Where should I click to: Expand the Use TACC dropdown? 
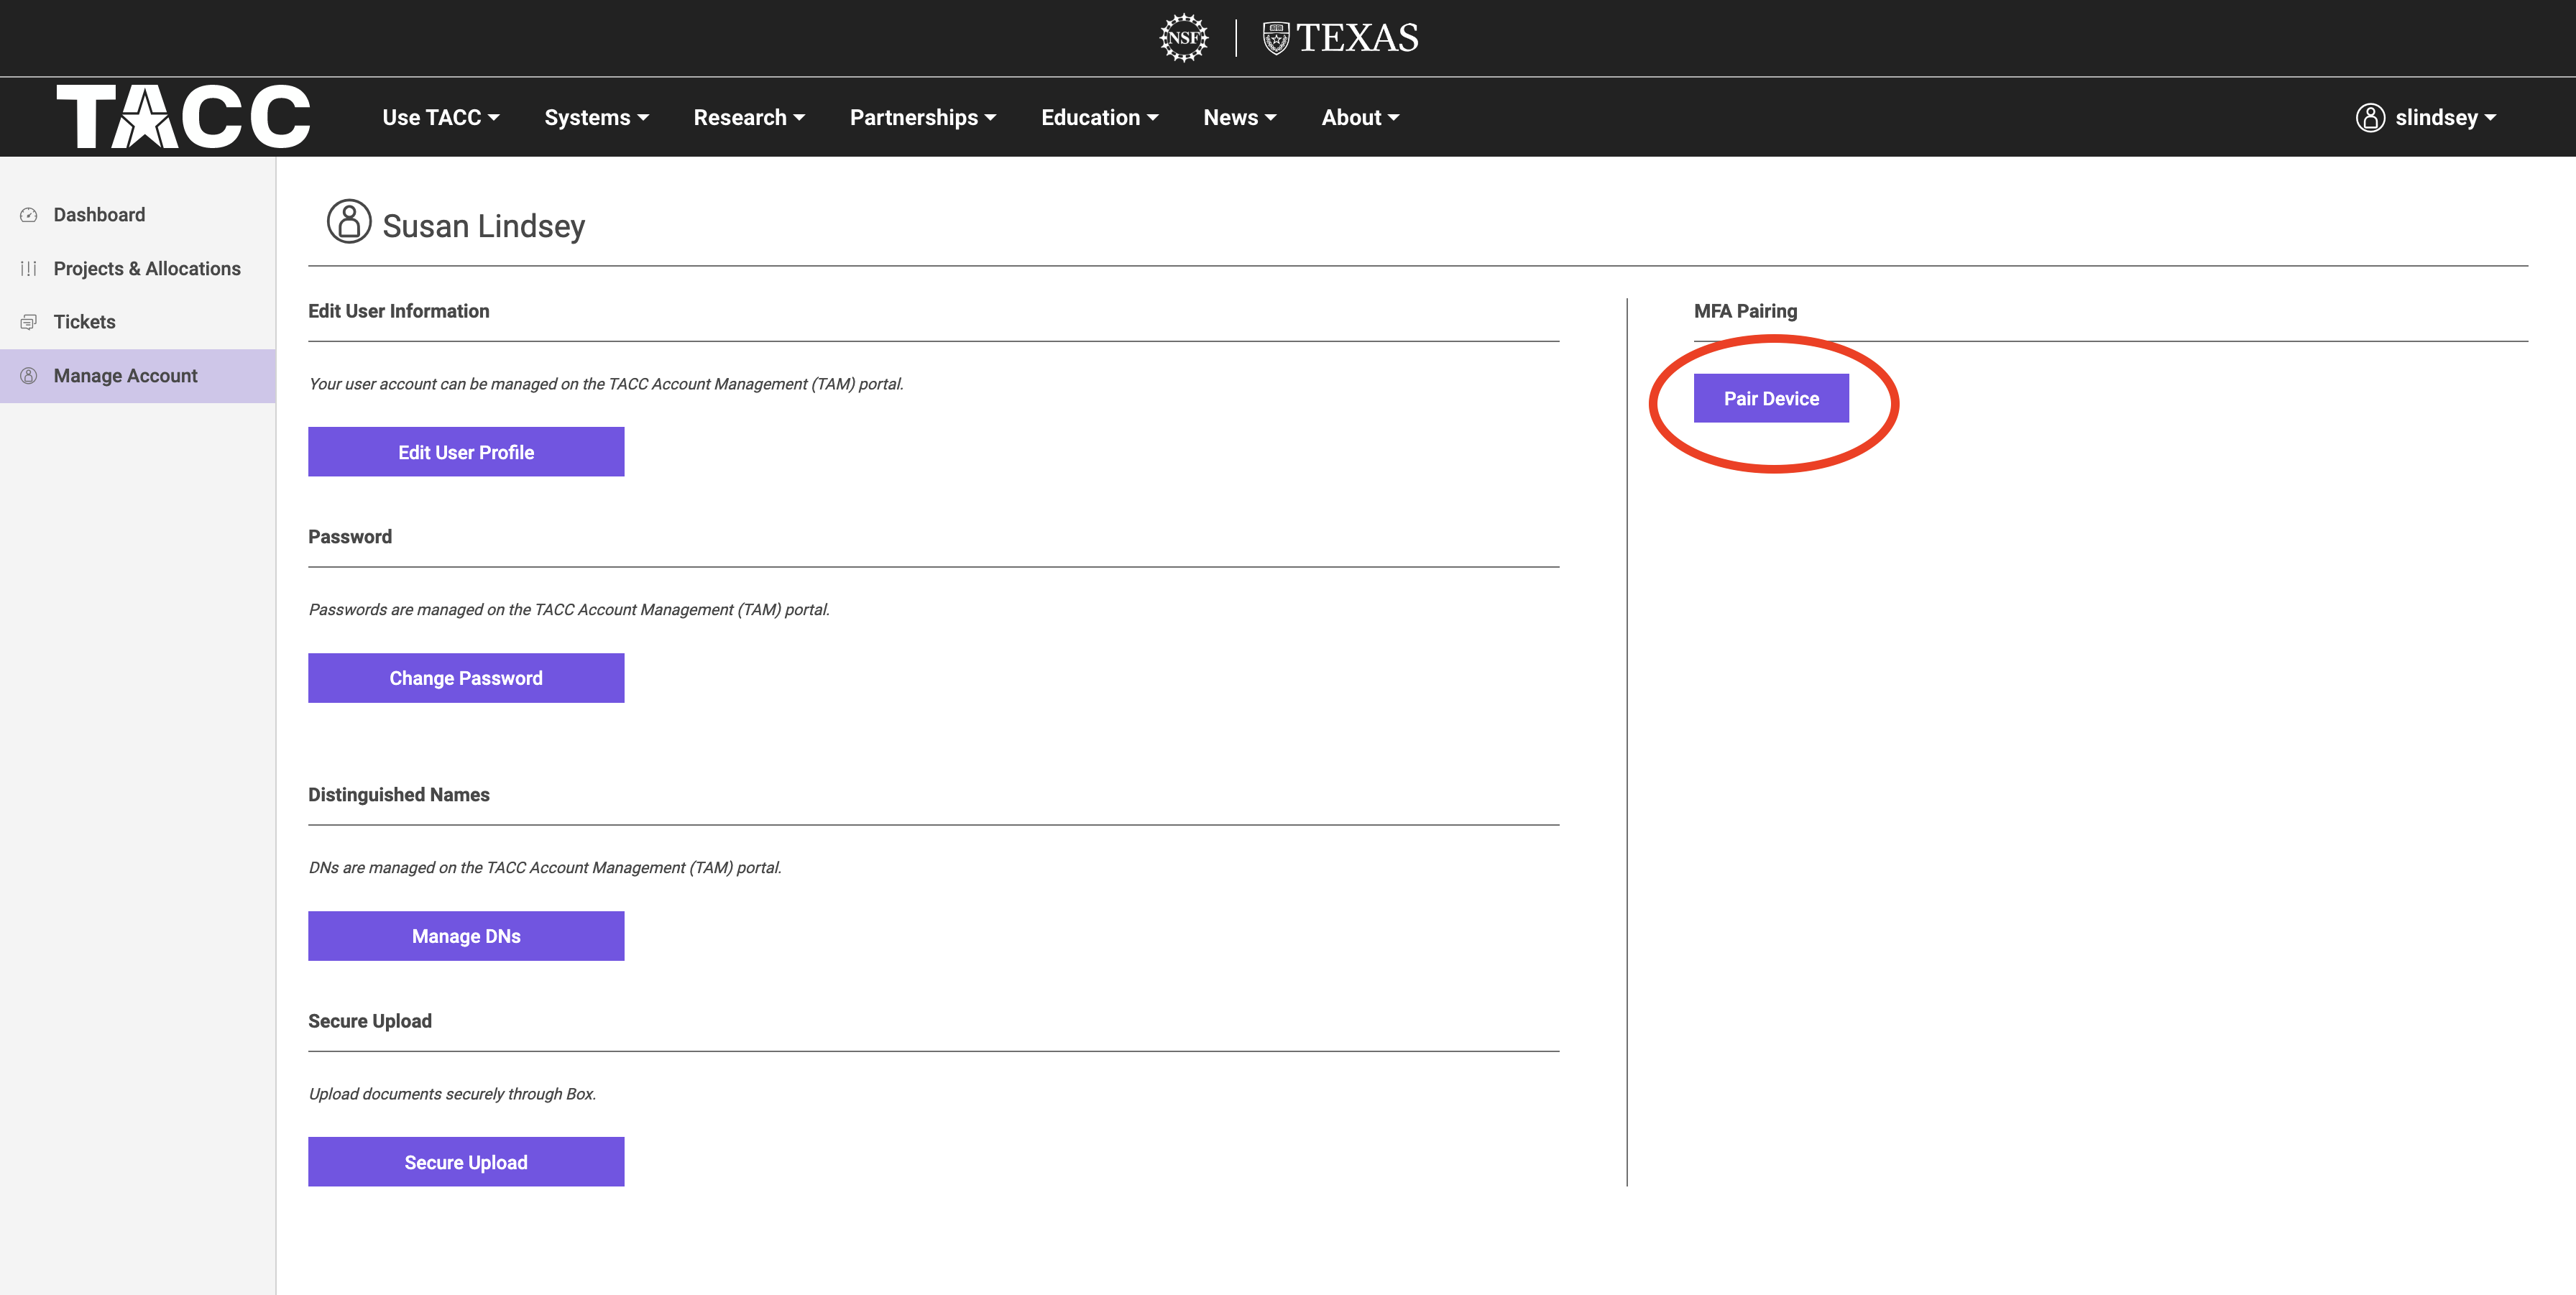point(440,118)
